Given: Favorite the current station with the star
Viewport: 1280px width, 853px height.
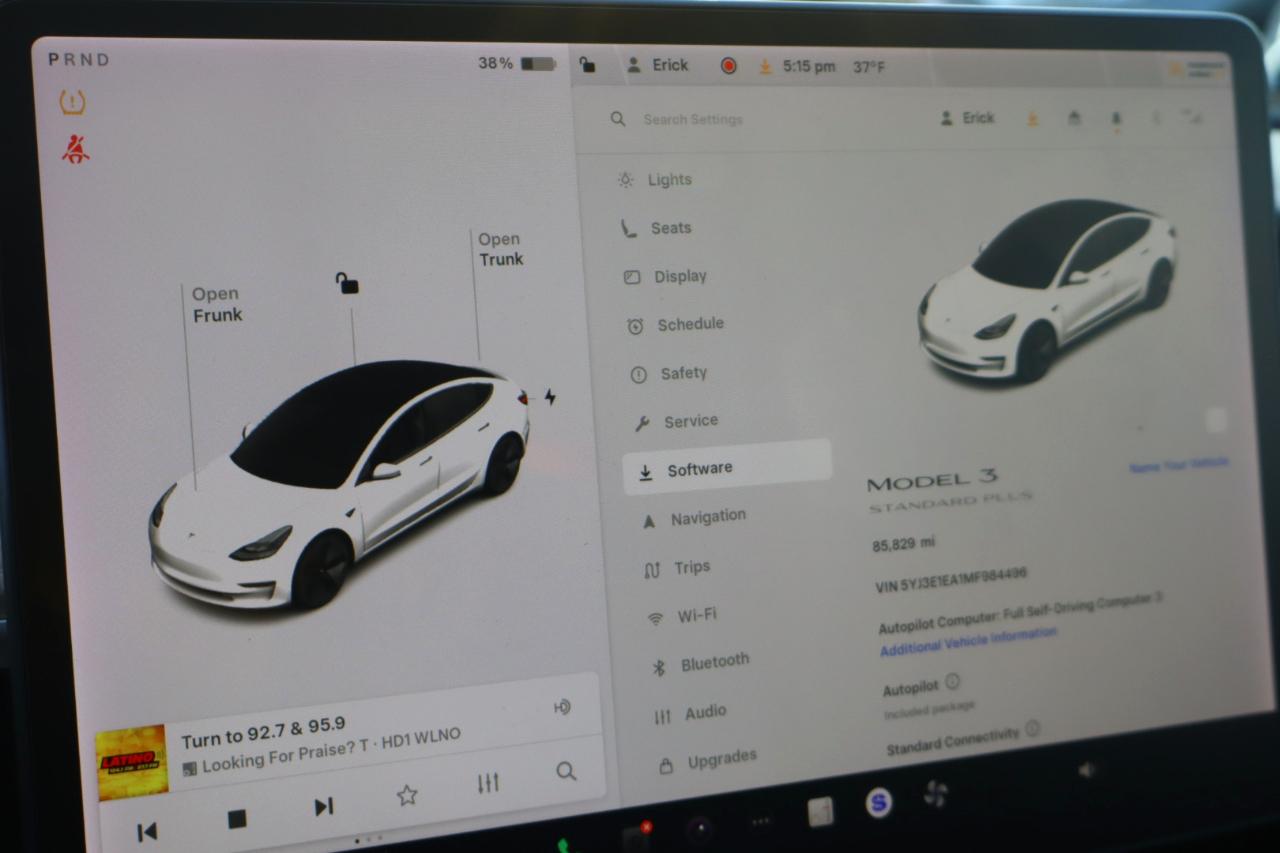Looking at the screenshot, I should pyautogui.click(x=407, y=793).
